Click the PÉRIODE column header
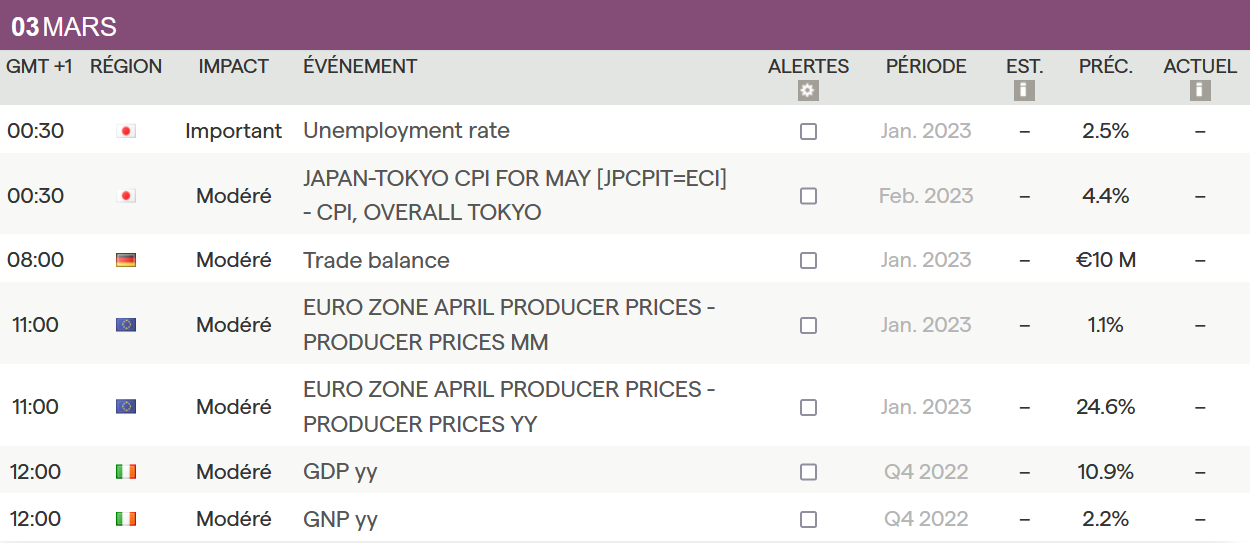Image resolution: width=1252 pixels, height=543 pixels. (x=926, y=67)
